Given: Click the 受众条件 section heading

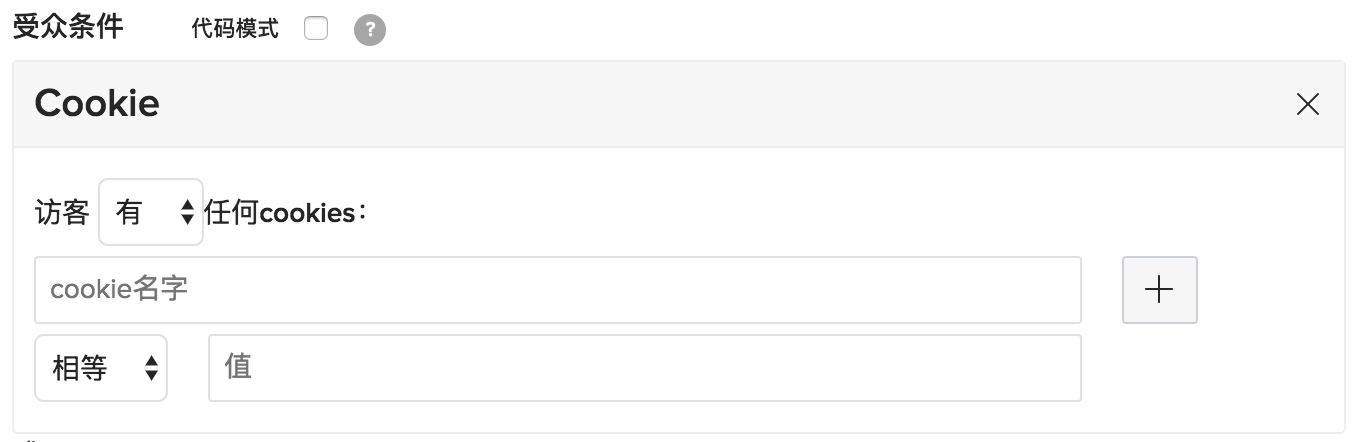Looking at the screenshot, I should click(68, 27).
